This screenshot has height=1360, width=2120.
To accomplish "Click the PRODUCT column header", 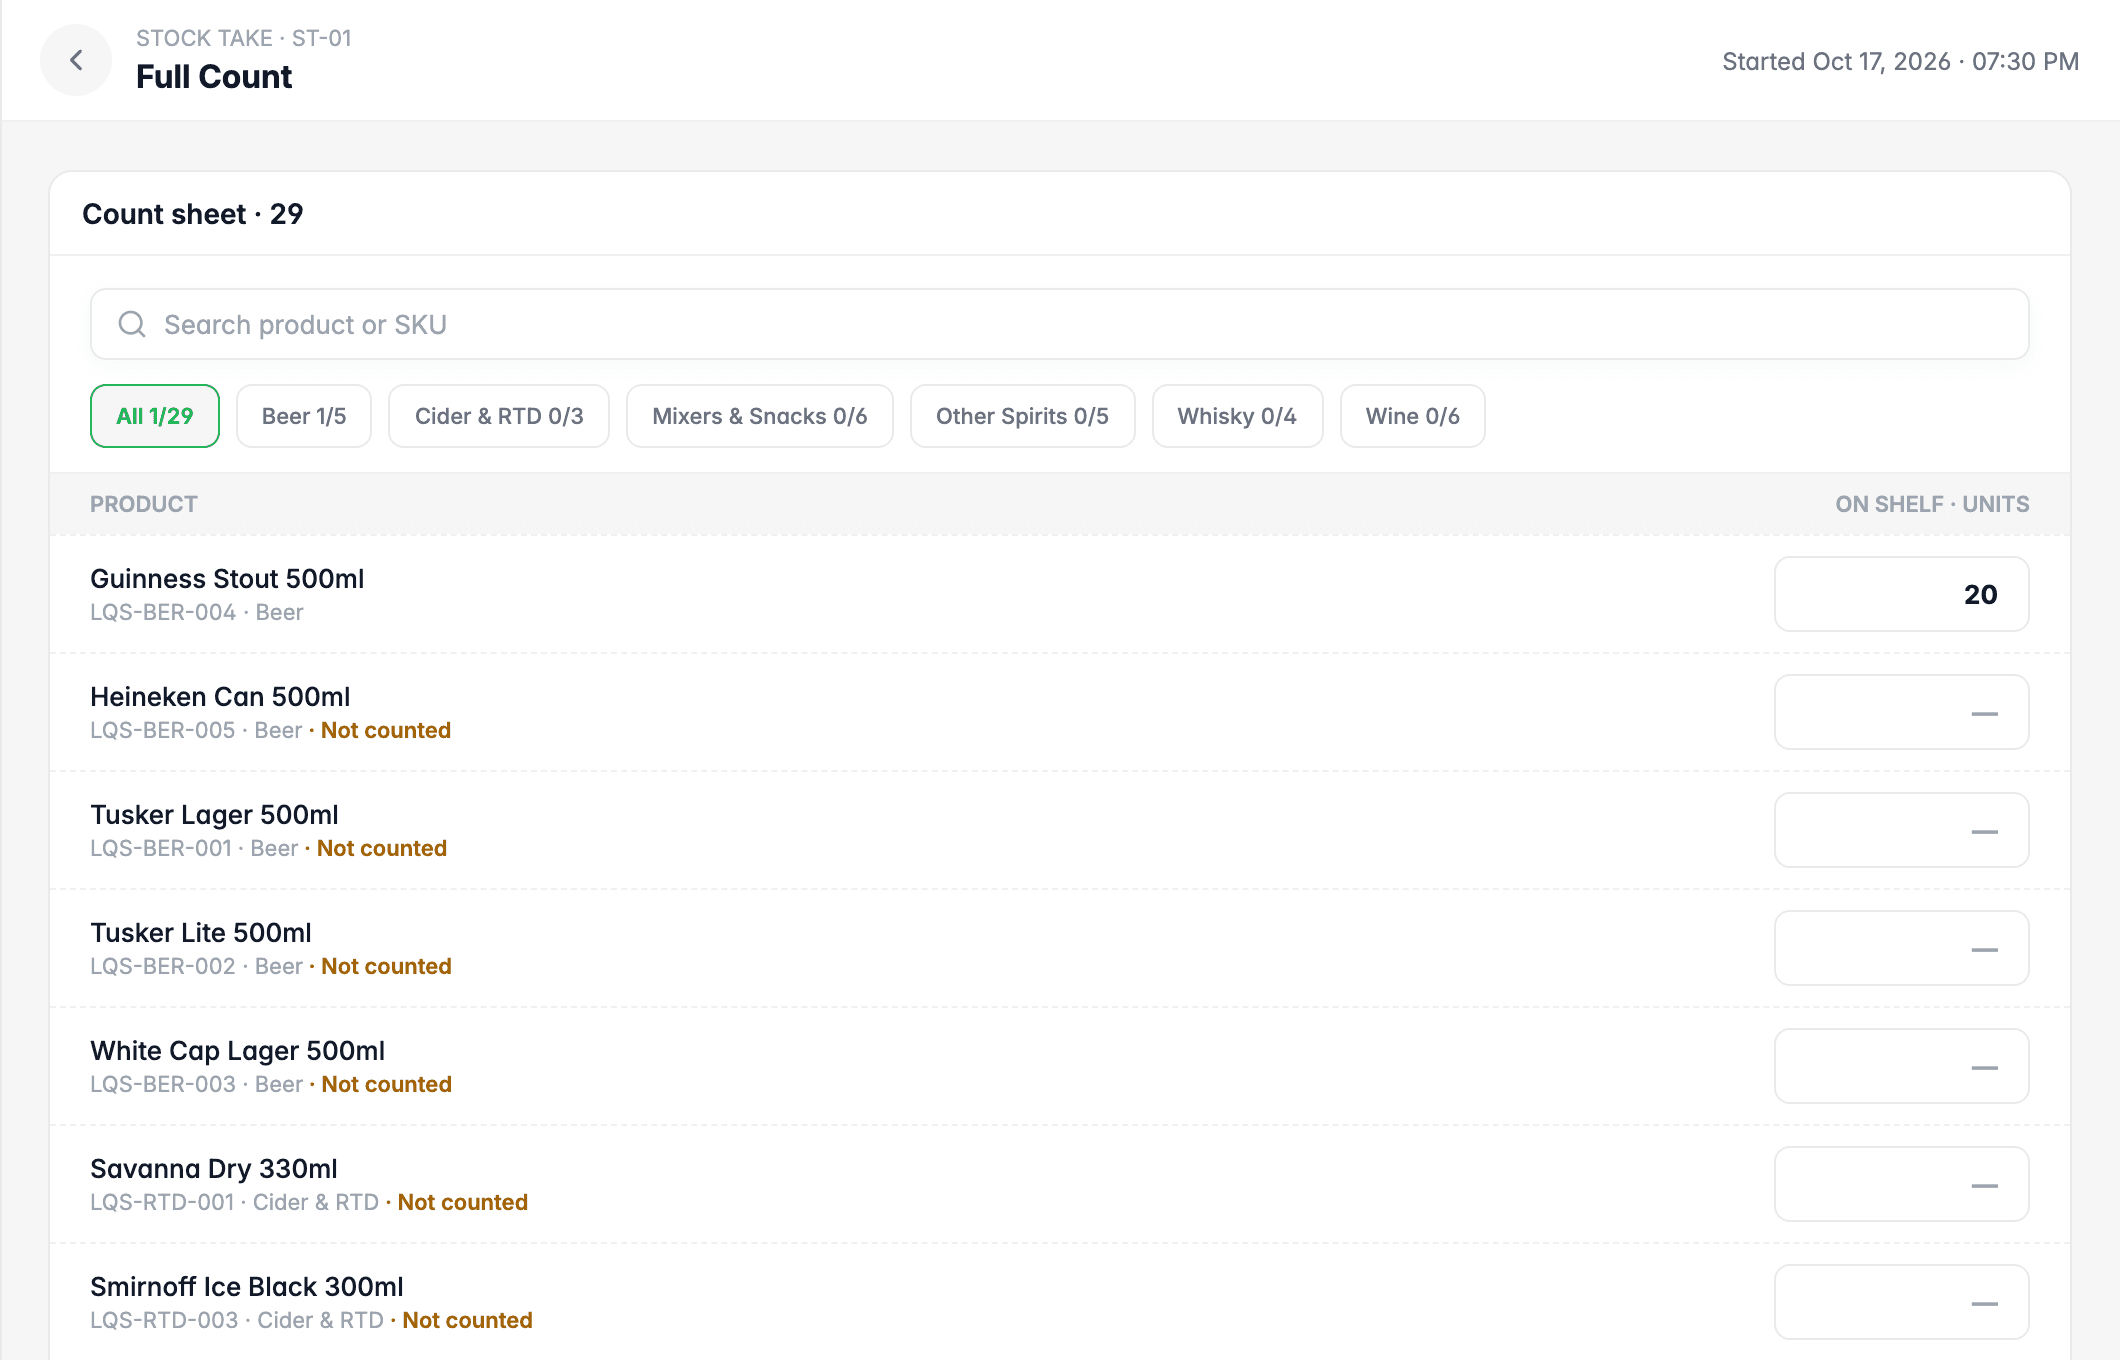I will point(144,504).
